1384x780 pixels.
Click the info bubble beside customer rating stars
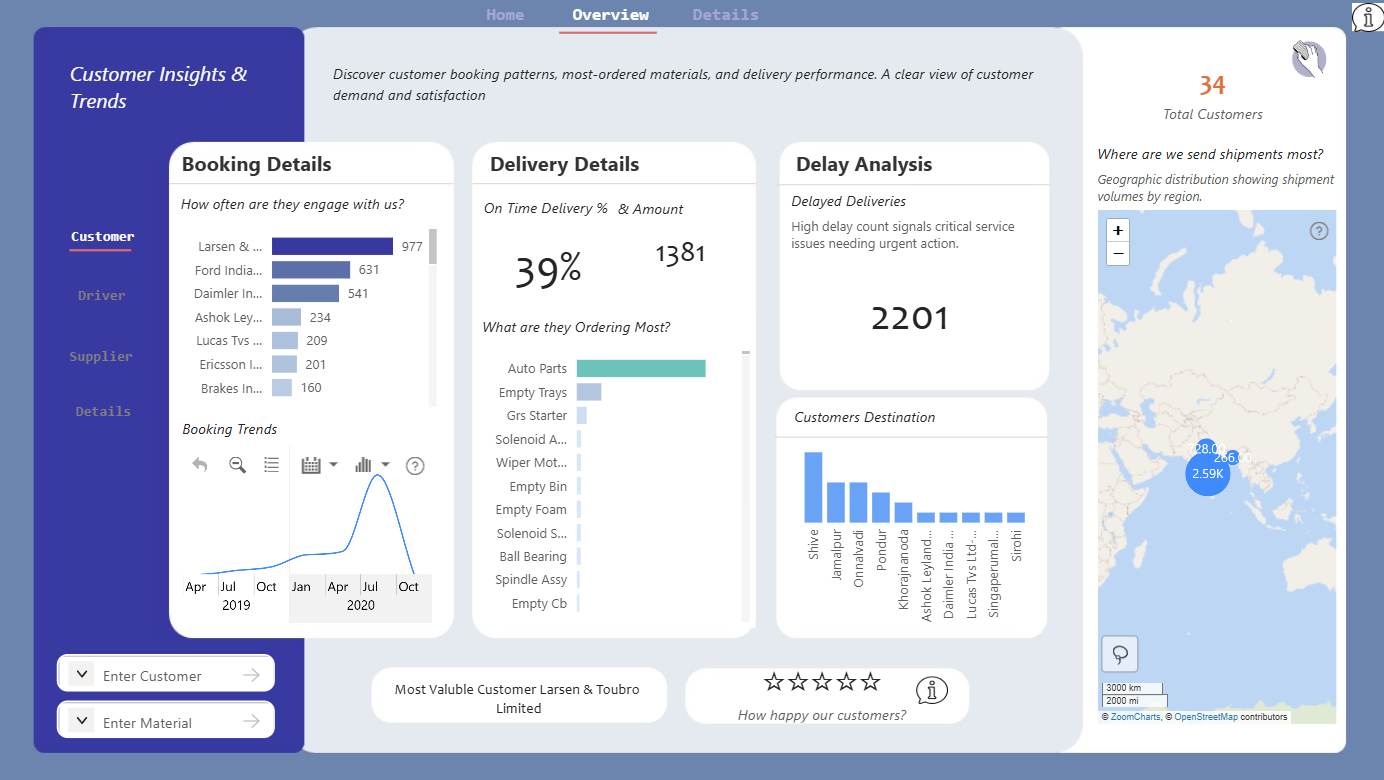931,690
